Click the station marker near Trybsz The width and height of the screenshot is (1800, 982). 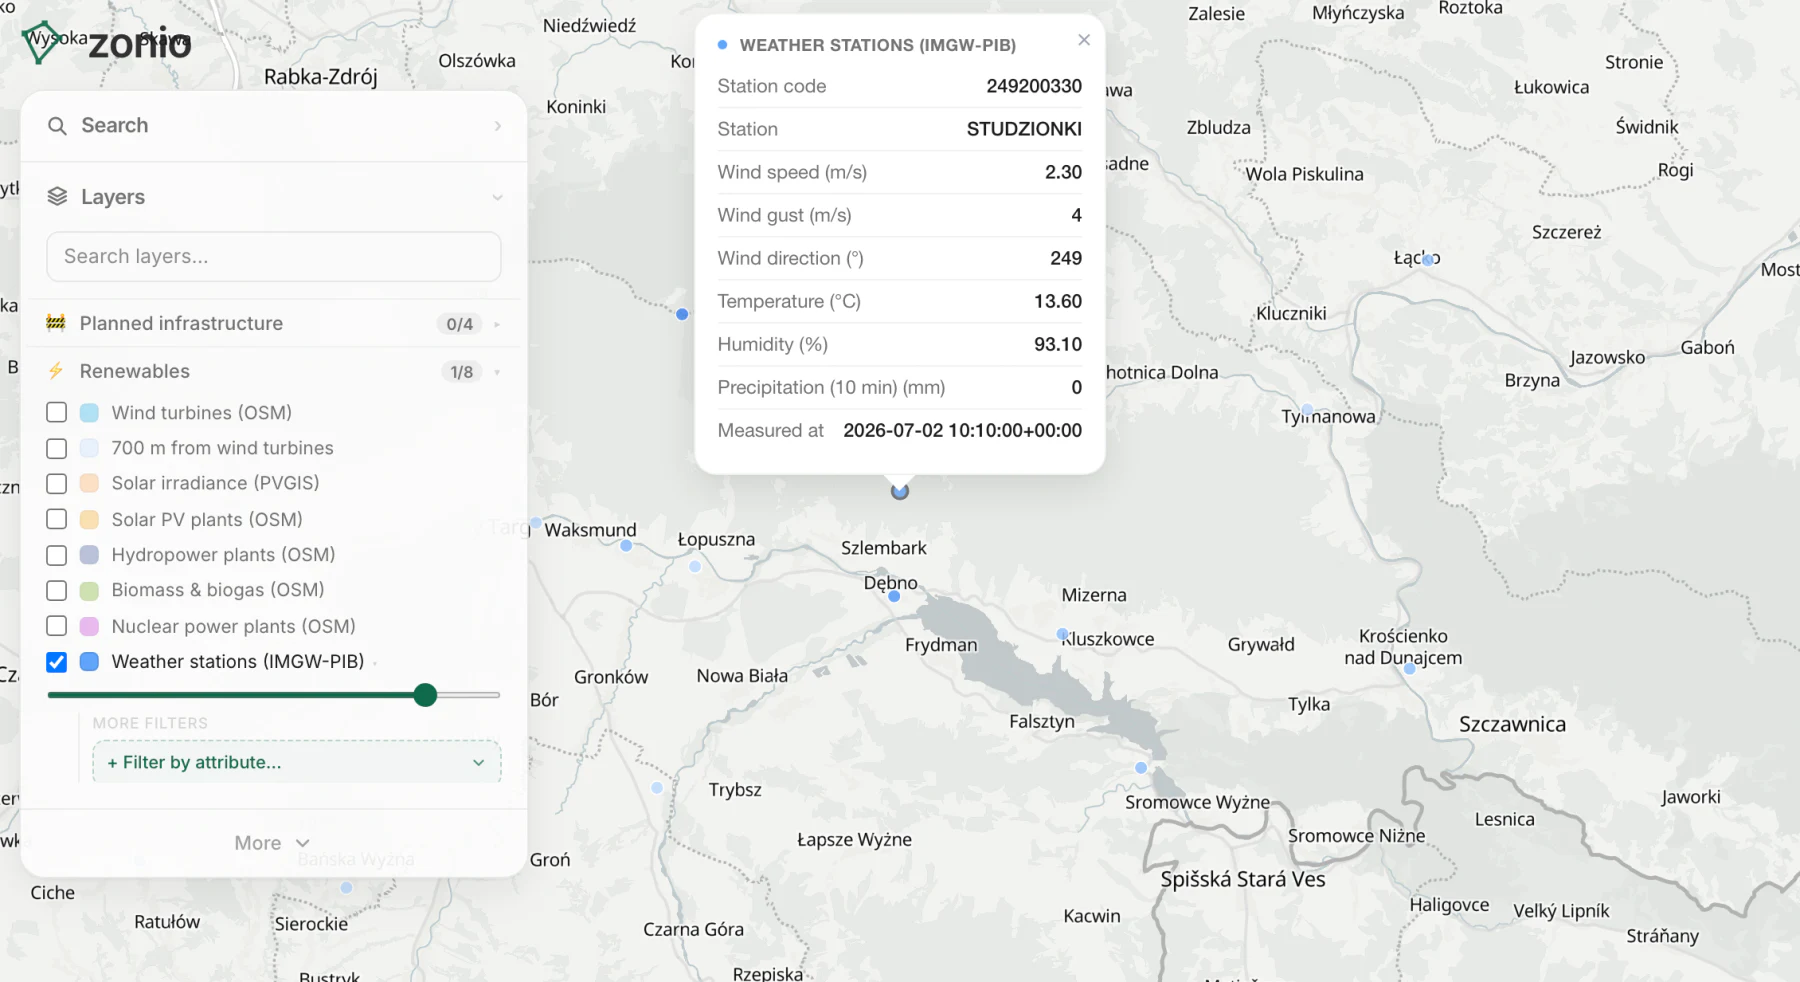[x=657, y=788]
